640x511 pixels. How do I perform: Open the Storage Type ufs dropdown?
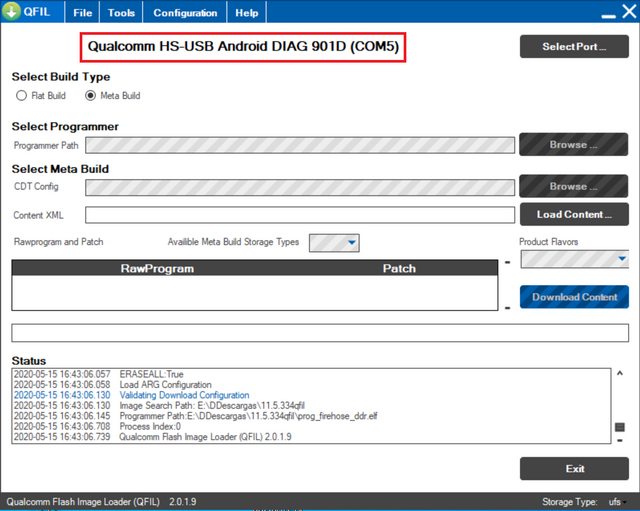(618, 502)
